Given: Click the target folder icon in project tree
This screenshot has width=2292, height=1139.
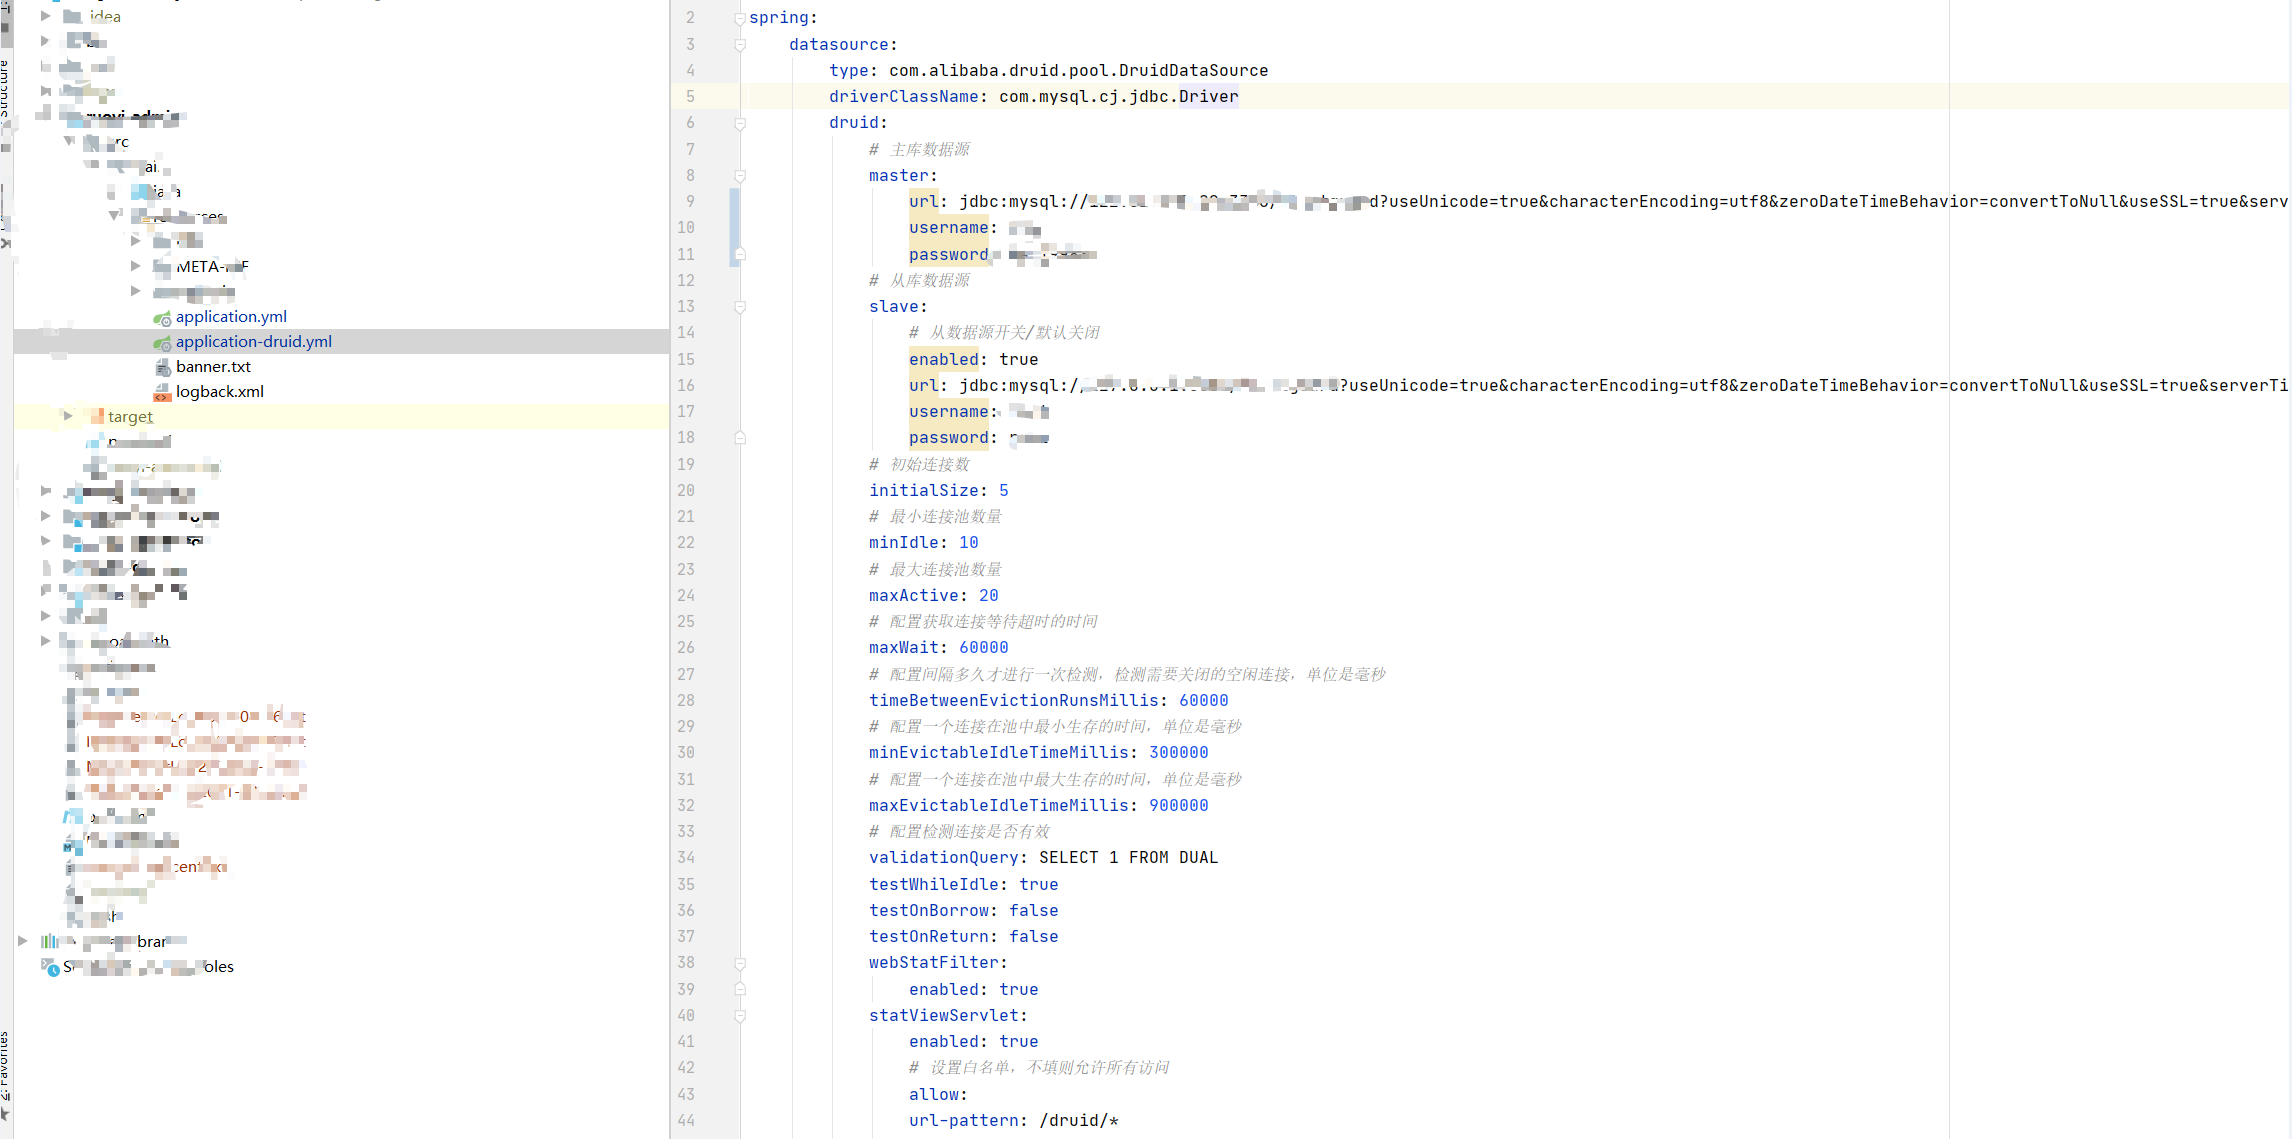Looking at the screenshot, I should 97,416.
